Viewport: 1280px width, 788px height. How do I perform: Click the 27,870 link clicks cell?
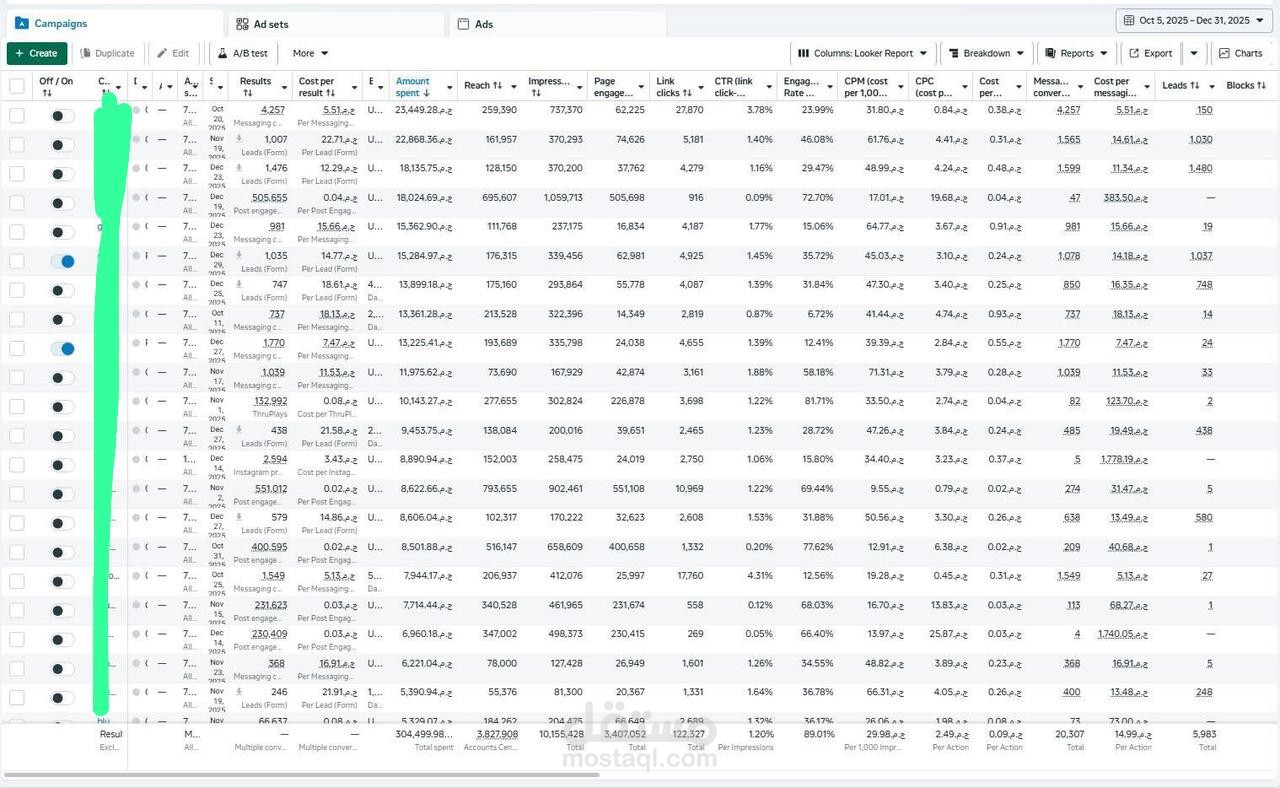(688, 110)
